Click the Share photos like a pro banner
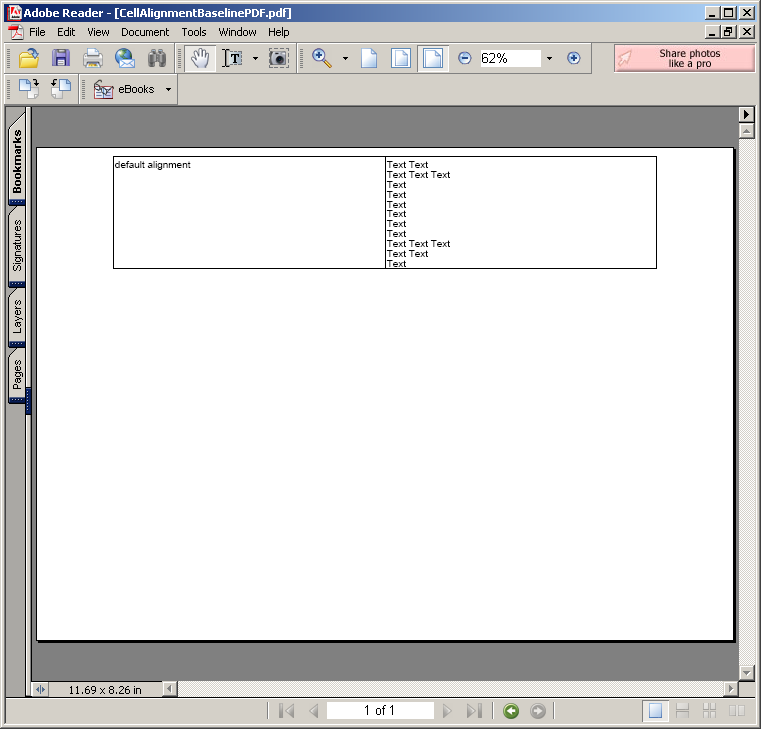The width and height of the screenshot is (761, 729). 684,58
